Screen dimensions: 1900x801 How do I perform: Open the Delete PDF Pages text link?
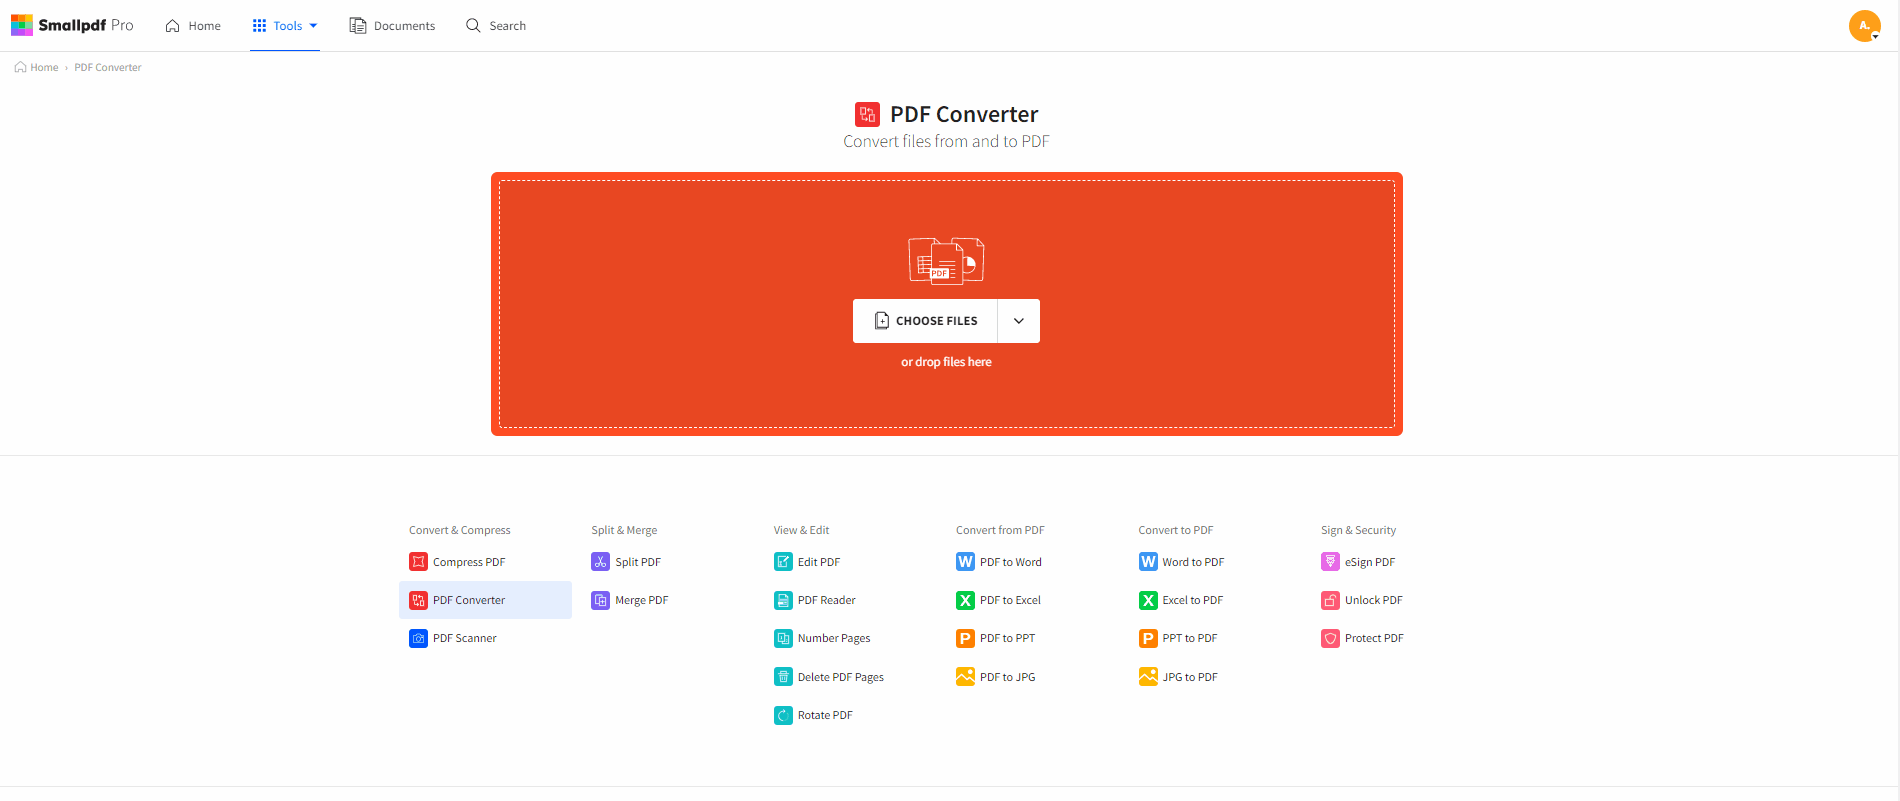coord(841,677)
